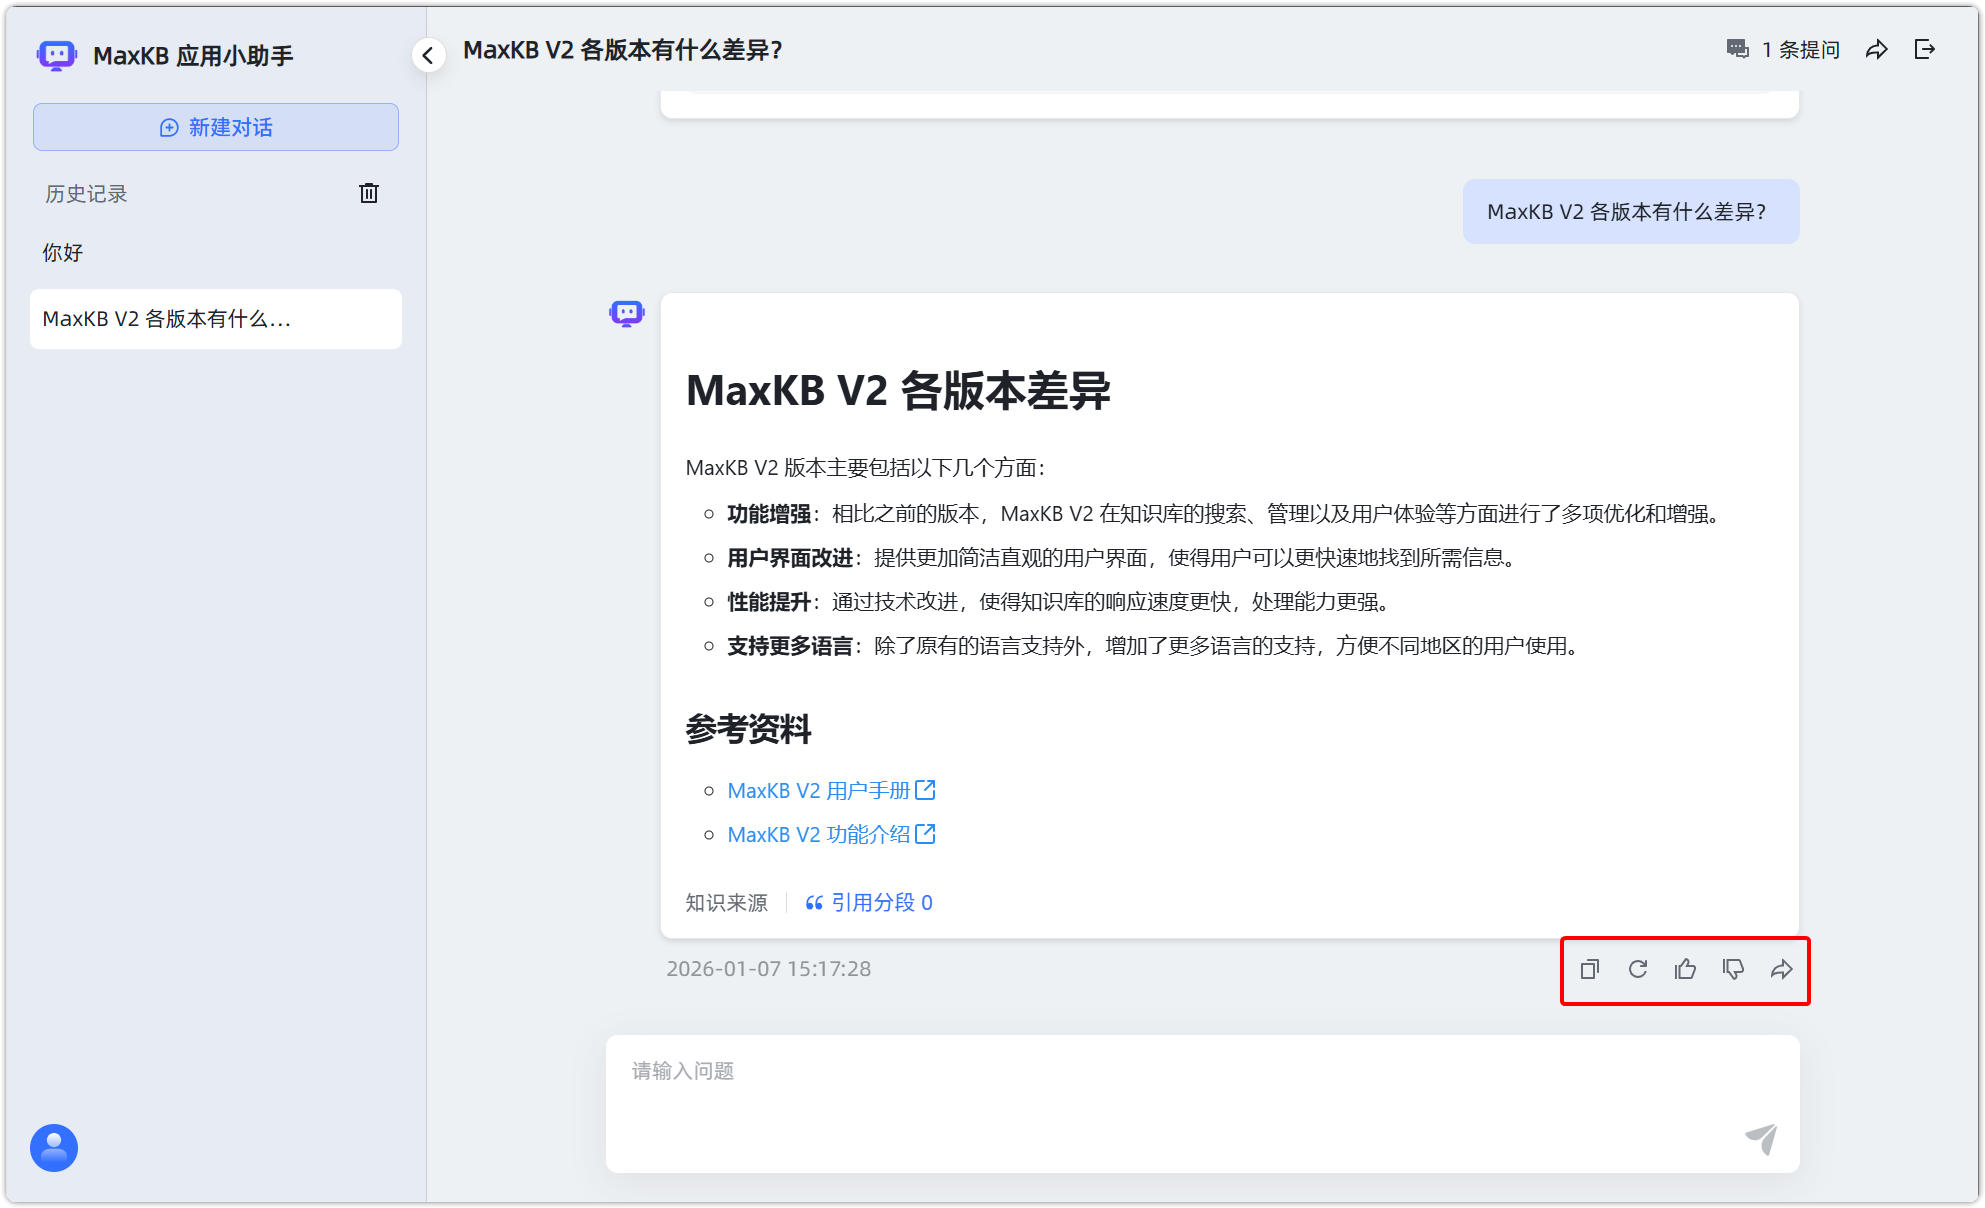The width and height of the screenshot is (1985, 1208).
Task: Give a thumbs down to the answer
Action: coord(1733,968)
